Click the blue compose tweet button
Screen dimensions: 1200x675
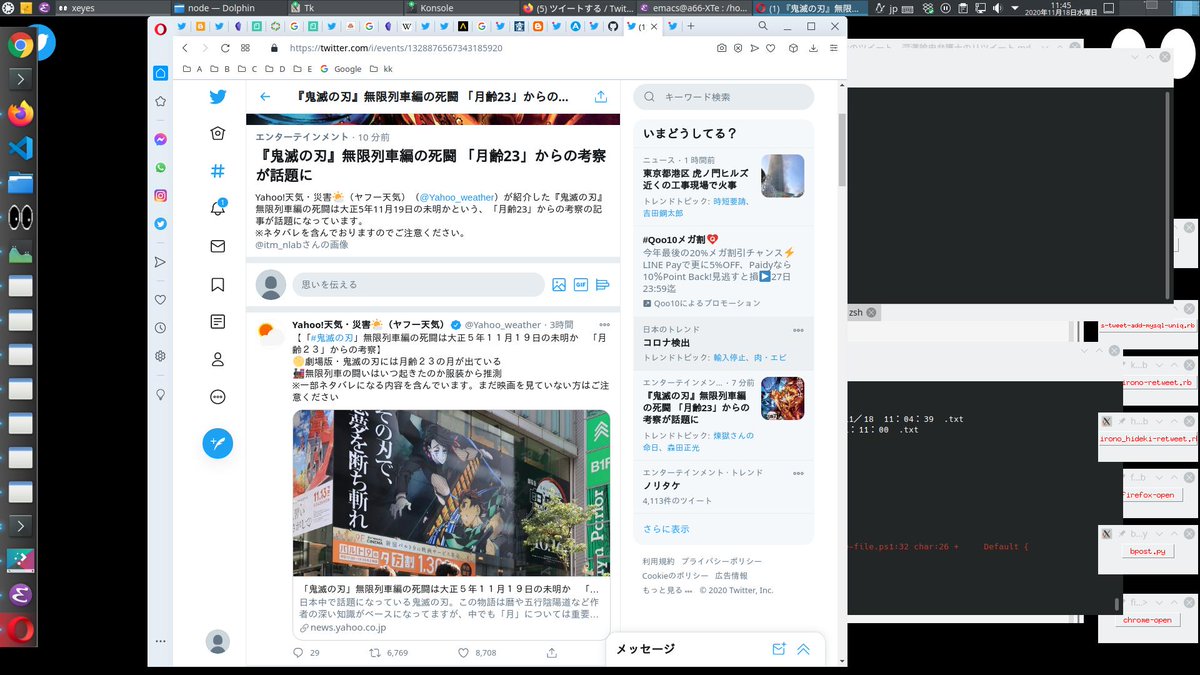[x=217, y=443]
